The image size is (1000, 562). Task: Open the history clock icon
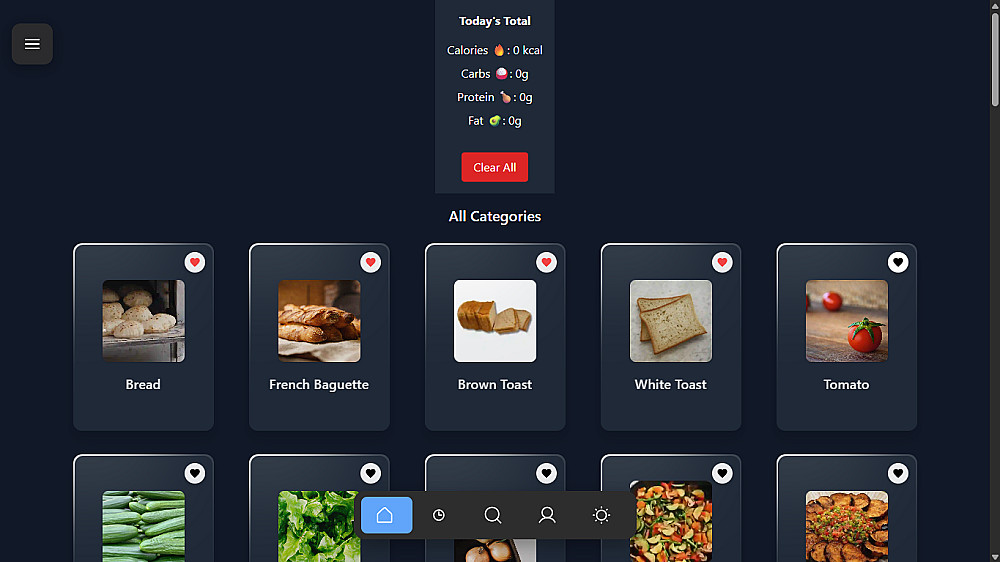(439, 515)
